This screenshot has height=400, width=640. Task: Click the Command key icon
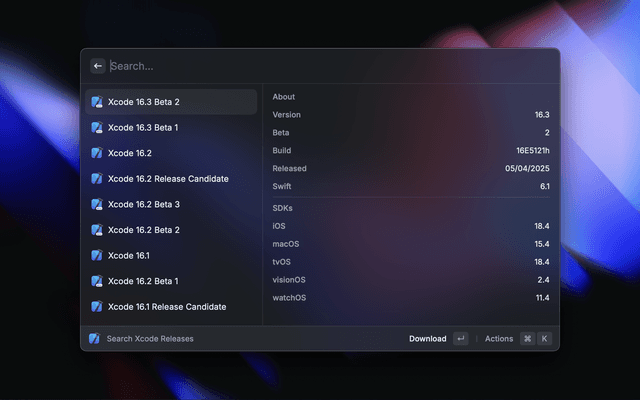pyautogui.click(x=527, y=339)
